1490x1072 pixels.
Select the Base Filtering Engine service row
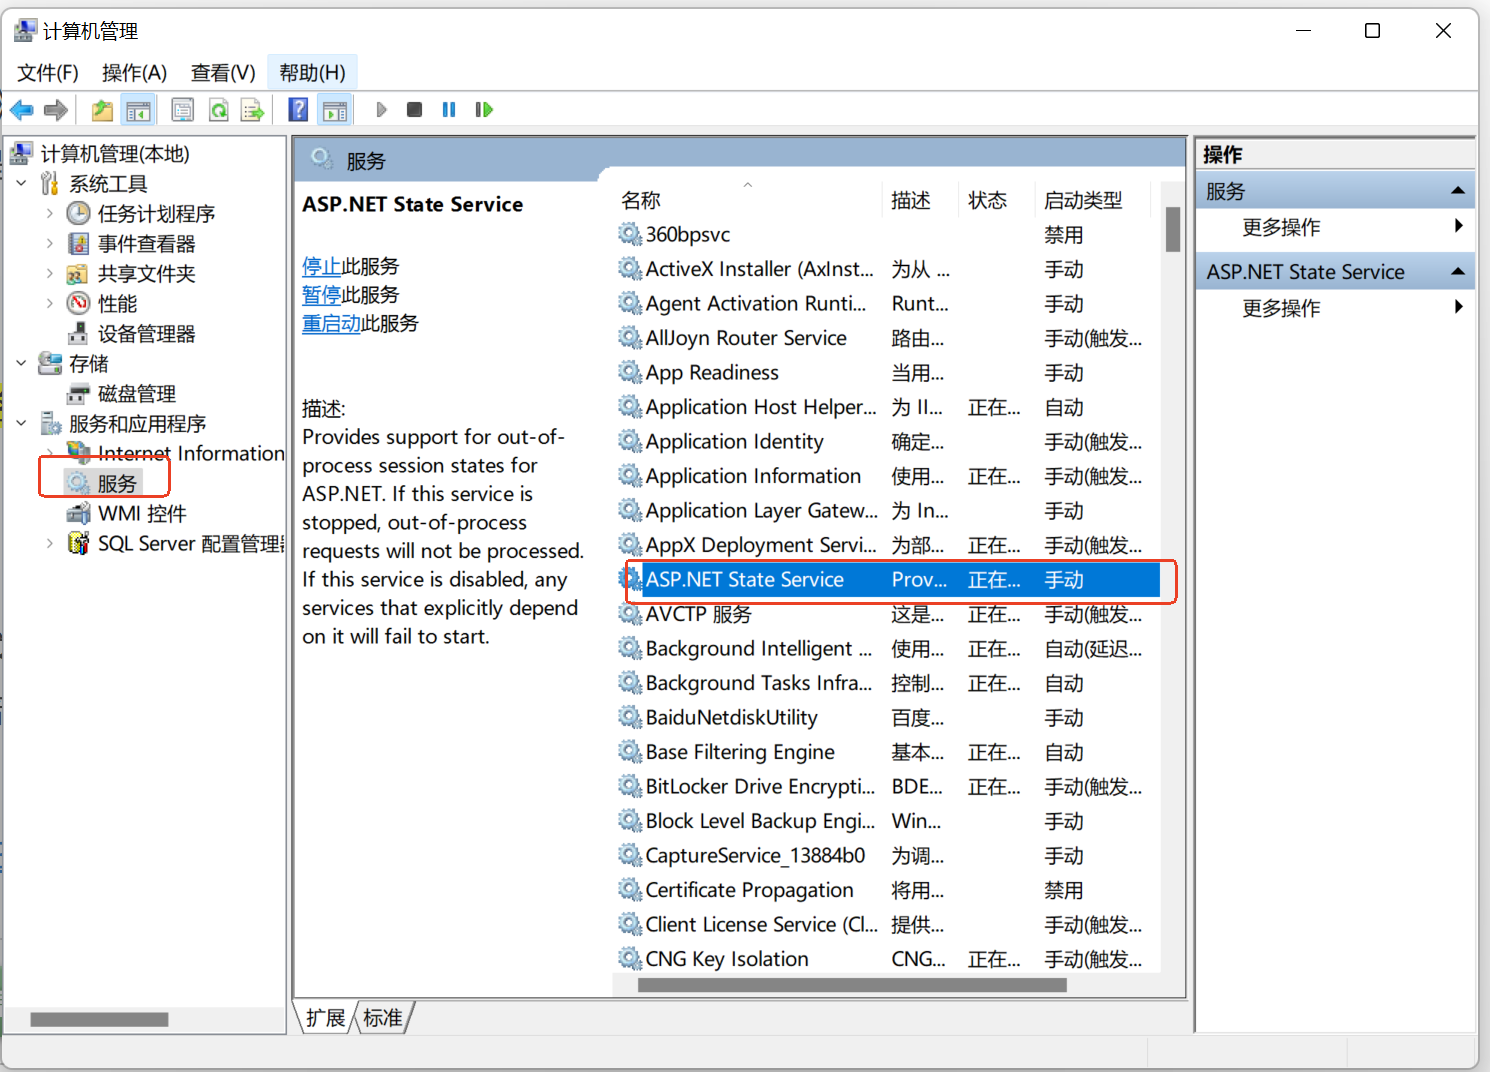coord(888,752)
